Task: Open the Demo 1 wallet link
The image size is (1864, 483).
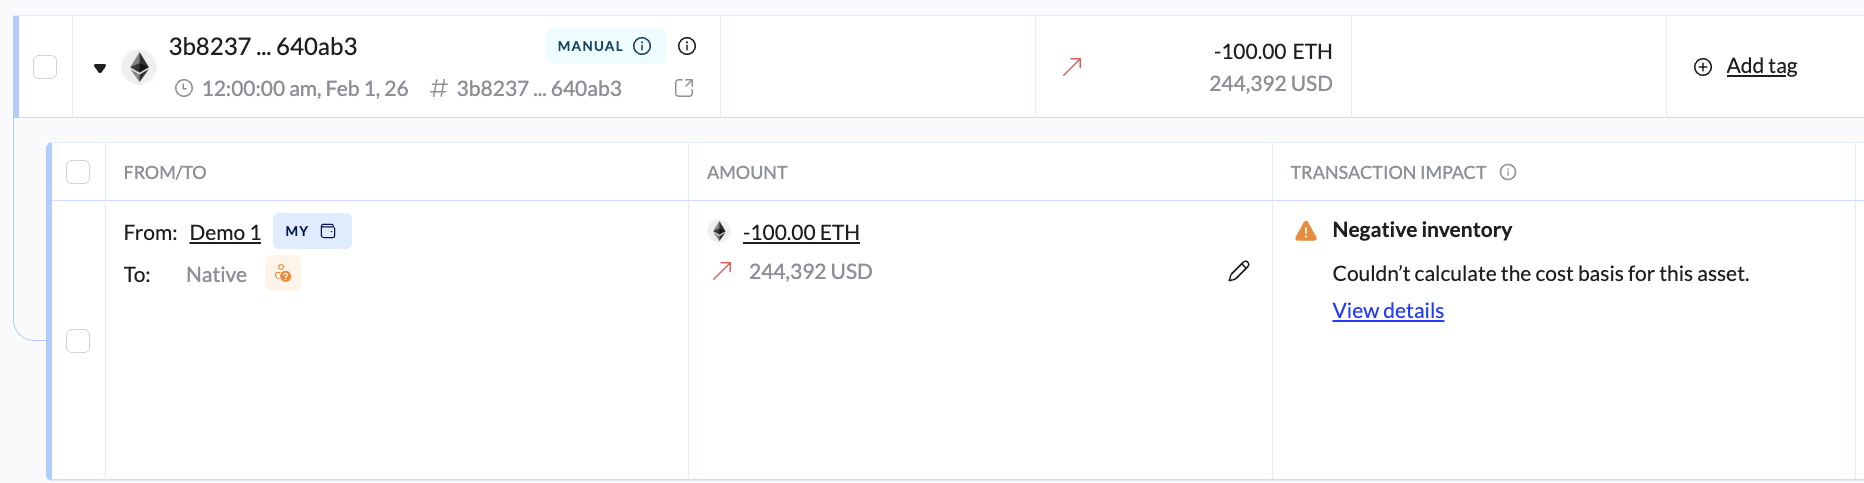Action: 225,232
